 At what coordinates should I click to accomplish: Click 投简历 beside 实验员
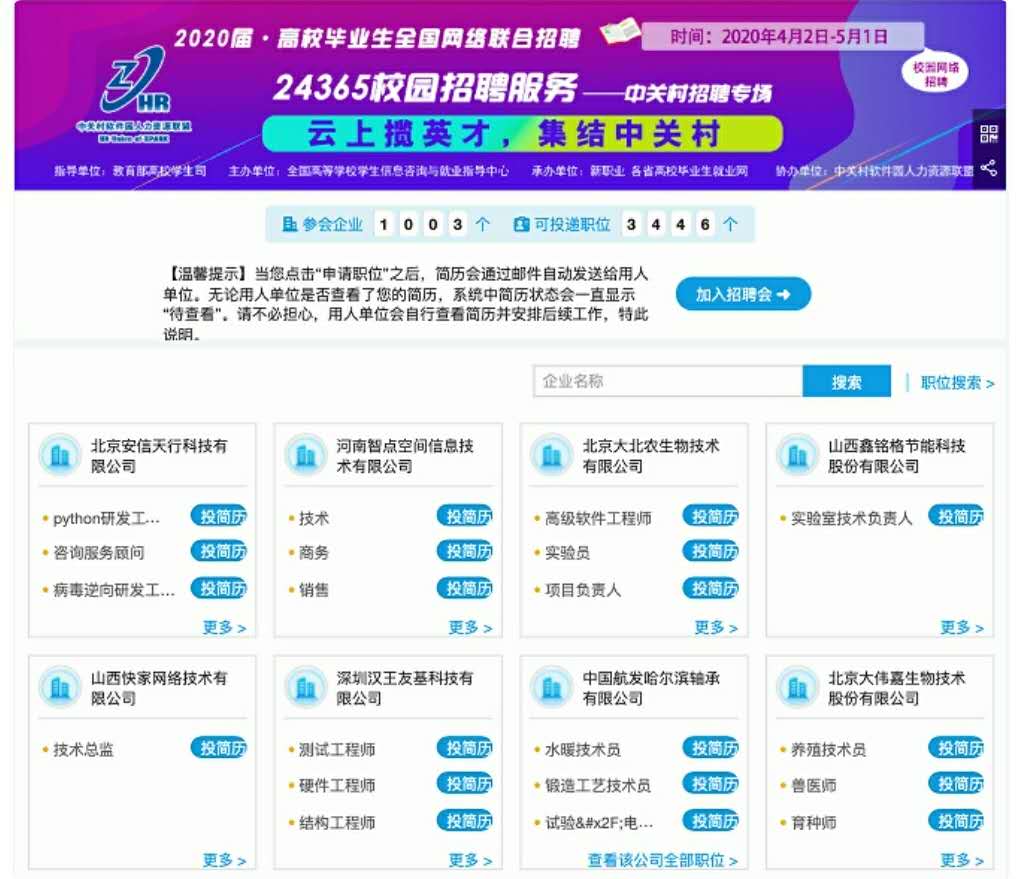[x=711, y=552]
